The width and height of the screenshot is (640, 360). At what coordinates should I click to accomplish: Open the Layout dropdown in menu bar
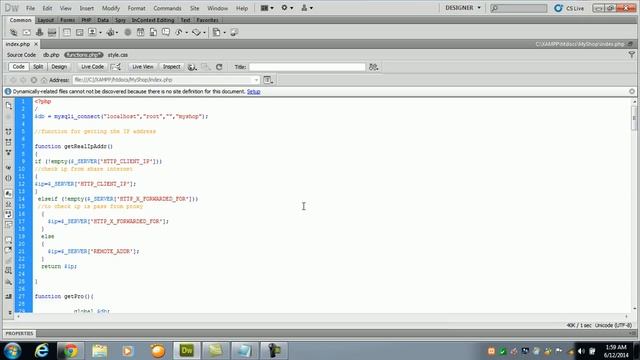(x=267, y=8)
